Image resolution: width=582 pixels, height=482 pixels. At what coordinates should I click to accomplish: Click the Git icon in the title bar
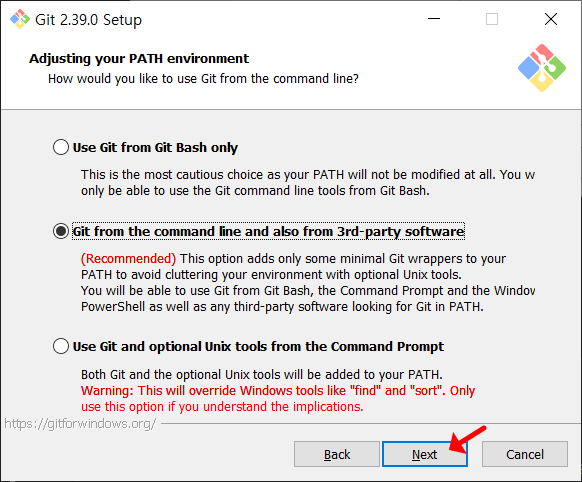pos(20,19)
